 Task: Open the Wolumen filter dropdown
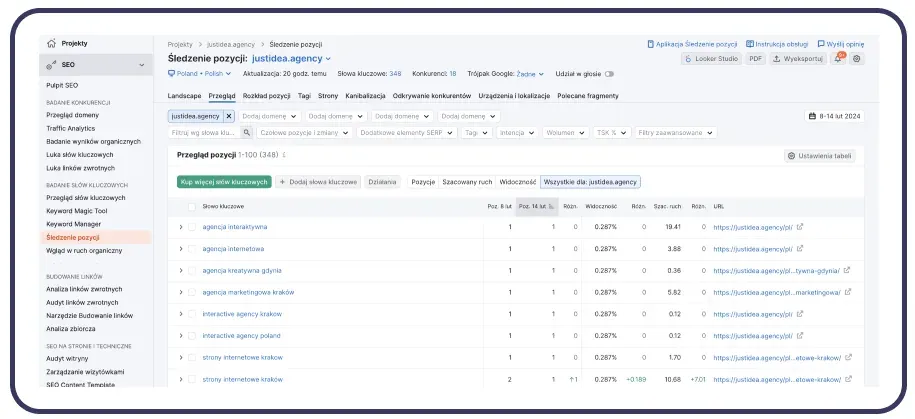tap(565, 132)
